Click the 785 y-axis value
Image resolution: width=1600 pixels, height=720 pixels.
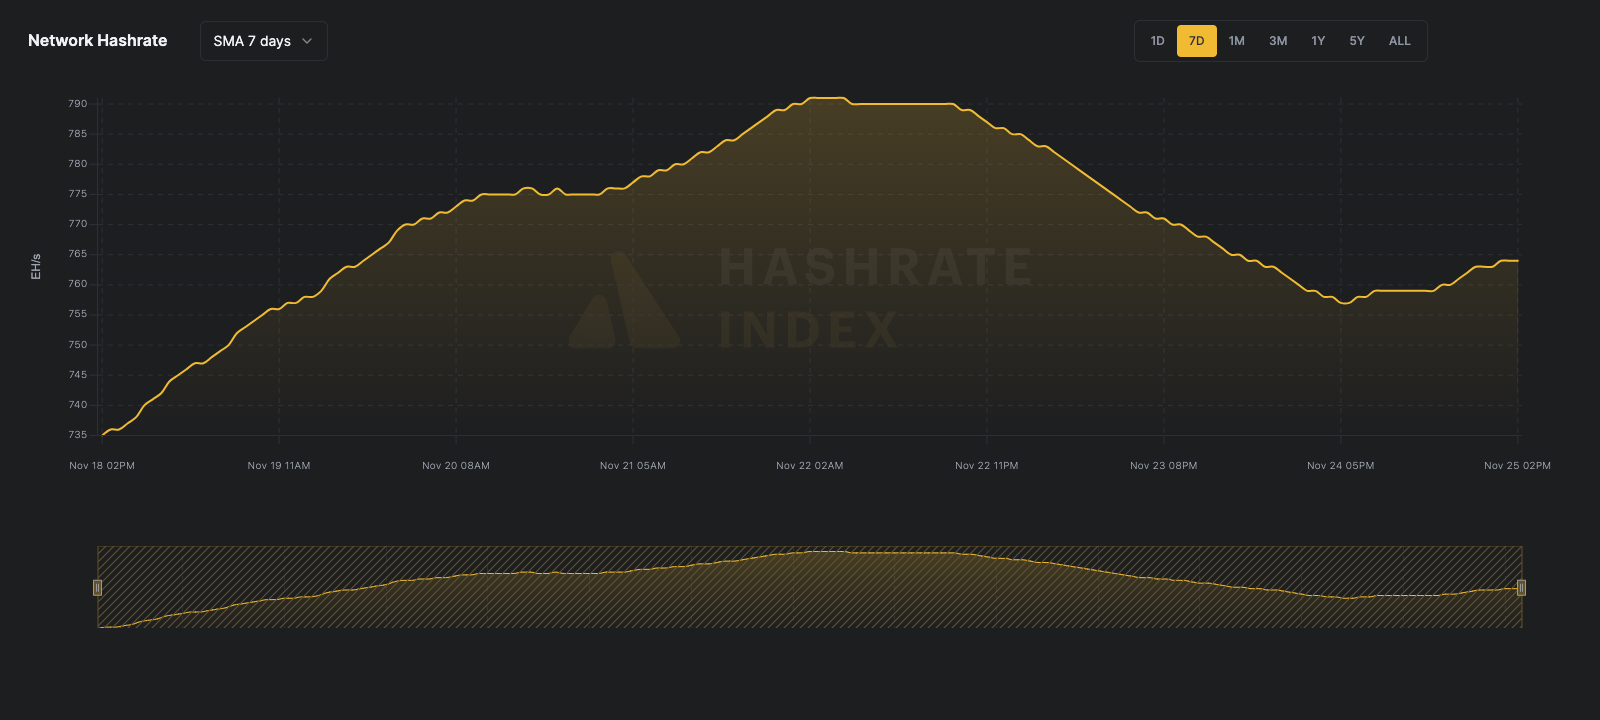pos(78,134)
